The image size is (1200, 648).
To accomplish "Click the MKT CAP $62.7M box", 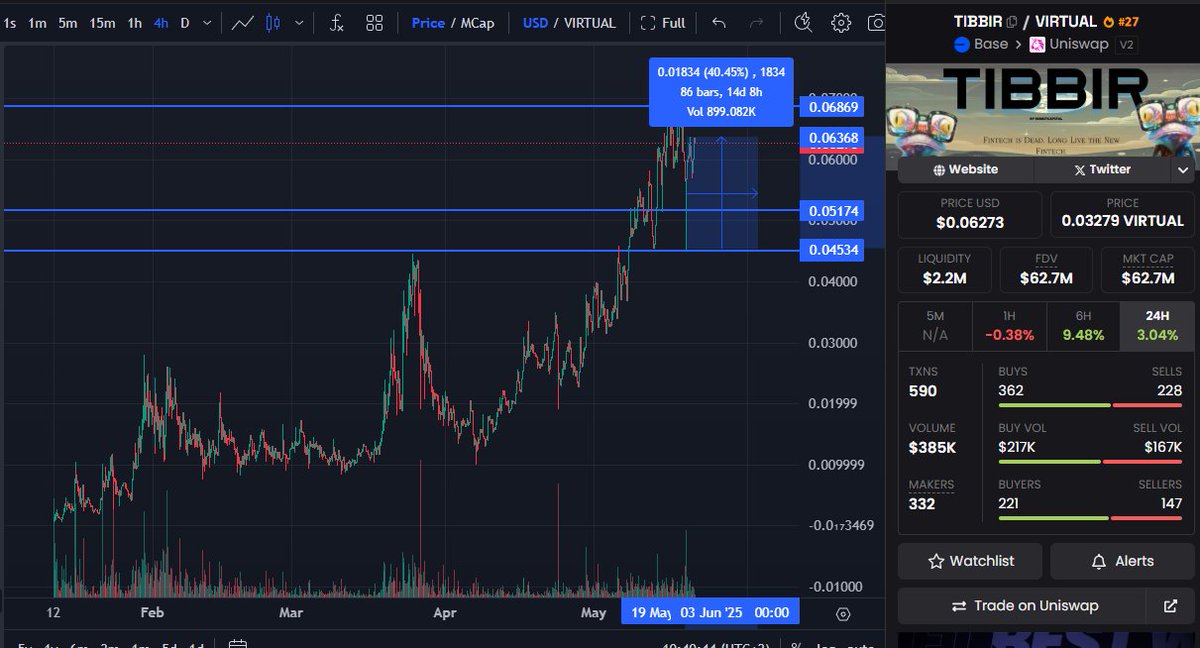I will pos(1148,269).
